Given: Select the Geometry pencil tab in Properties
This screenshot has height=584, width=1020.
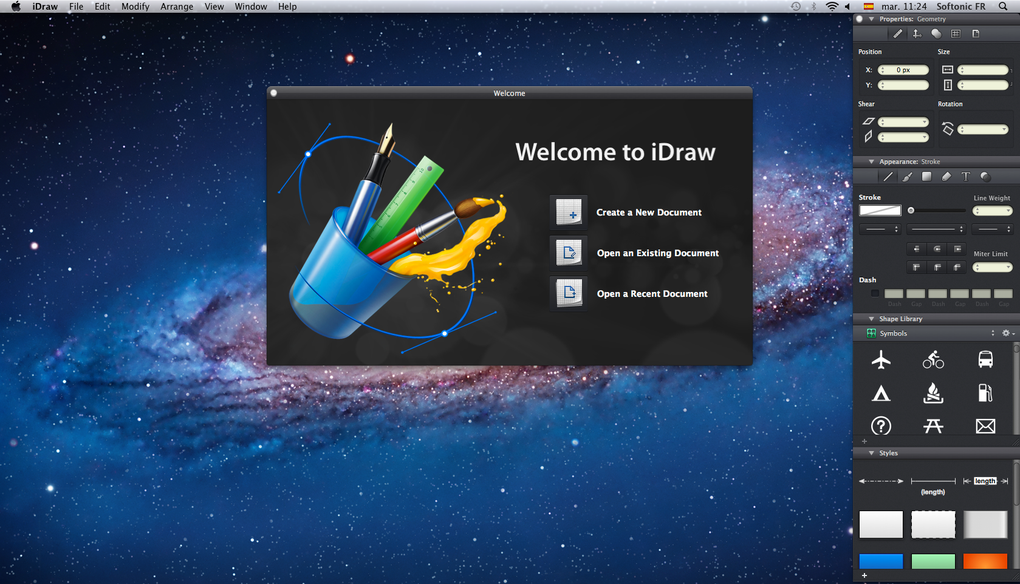Looking at the screenshot, I should coord(898,34).
